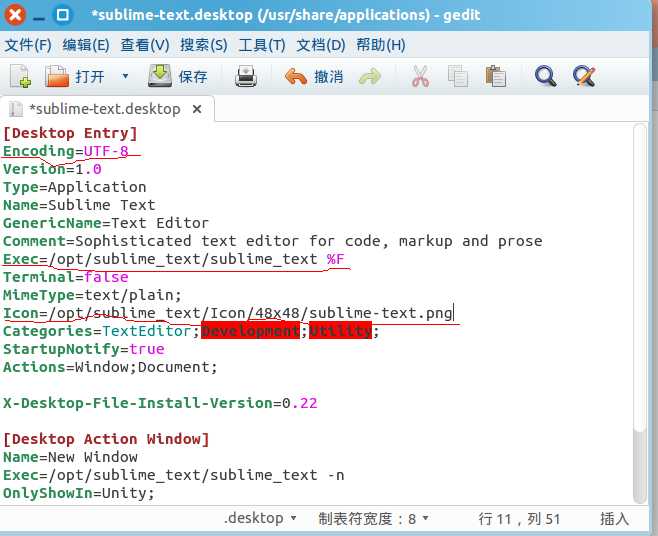658x536 pixels.
Task: Click the GenericName=Text Editor line
Action: (106, 223)
